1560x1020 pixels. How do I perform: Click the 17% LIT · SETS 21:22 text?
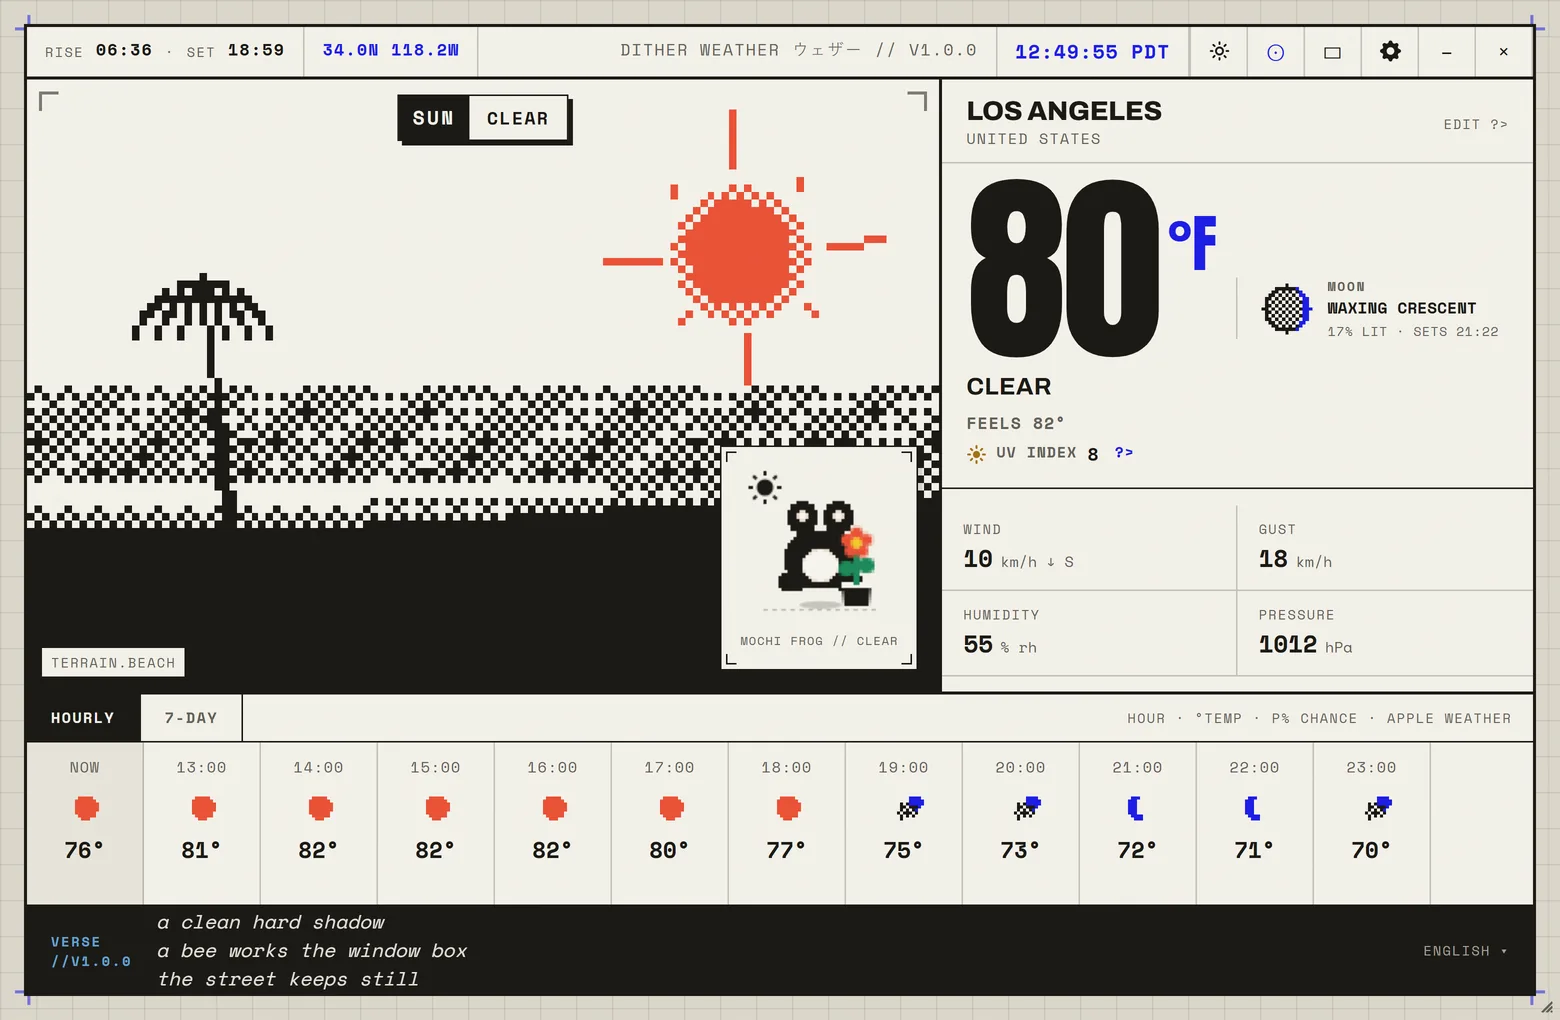(1412, 332)
